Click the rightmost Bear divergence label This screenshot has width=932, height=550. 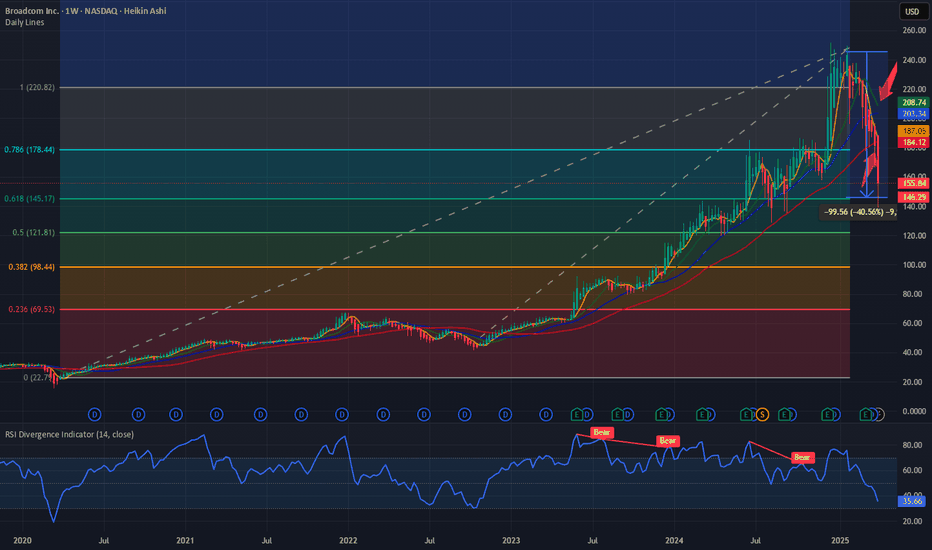[x=802, y=457]
